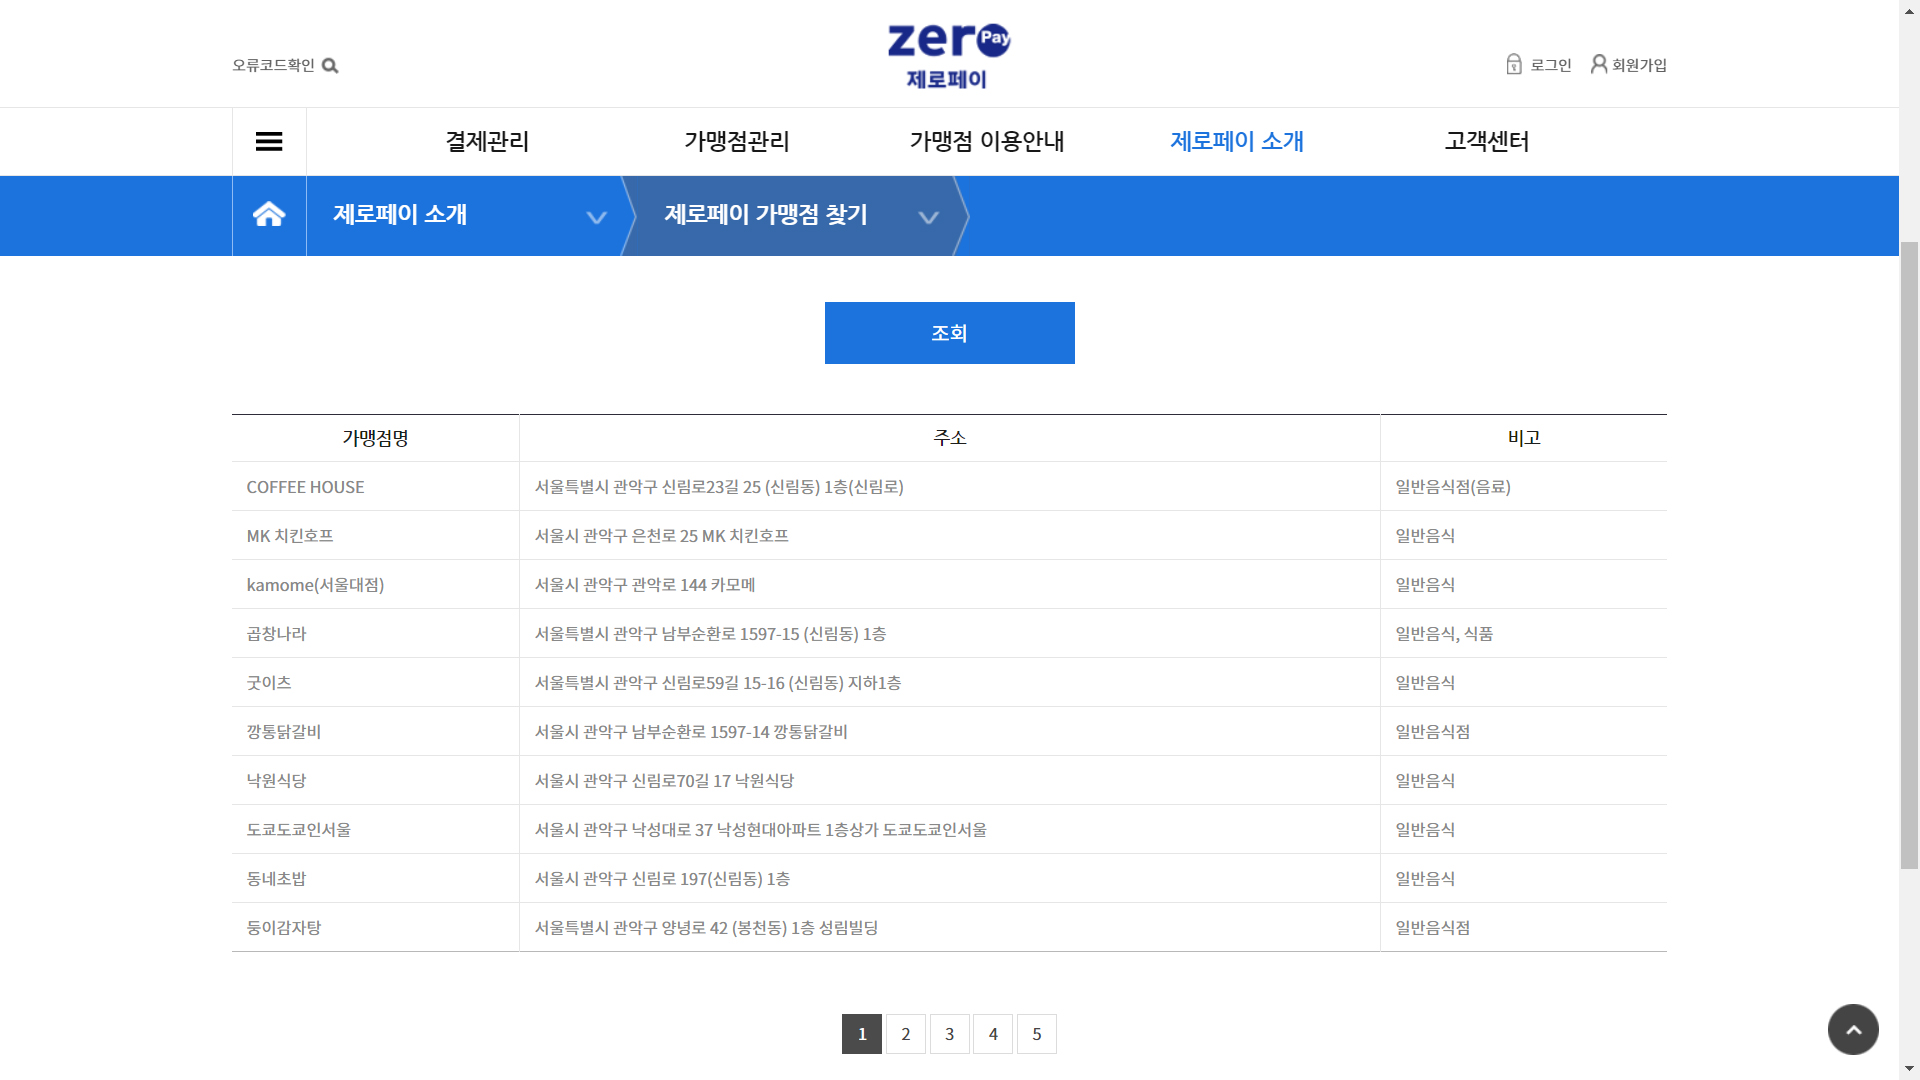Open the 가맹점 이용안내 menu
Viewport: 1920px width, 1080px height.
pos(987,141)
